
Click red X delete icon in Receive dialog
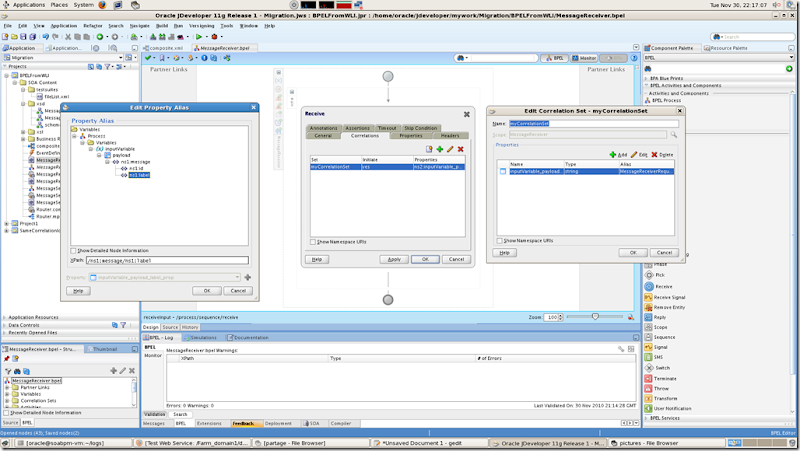pyautogui.click(x=461, y=149)
